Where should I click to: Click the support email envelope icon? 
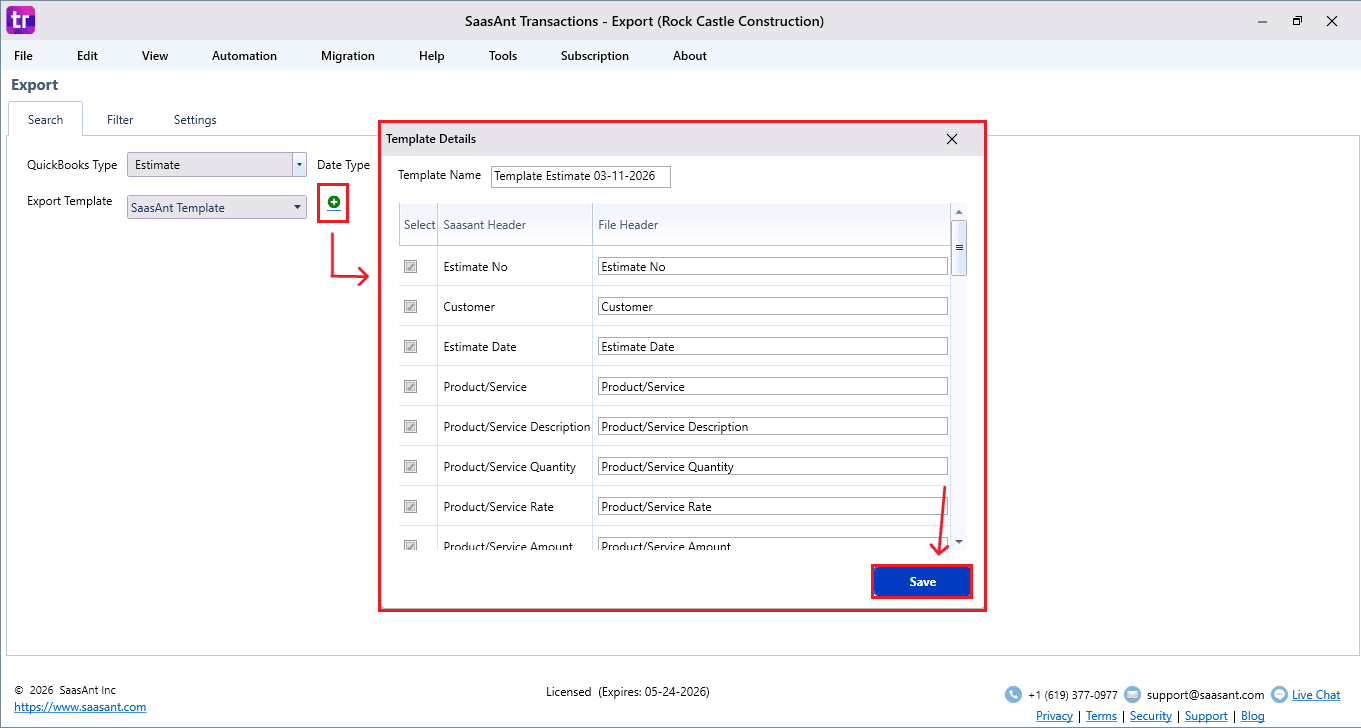pos(1132,695)
